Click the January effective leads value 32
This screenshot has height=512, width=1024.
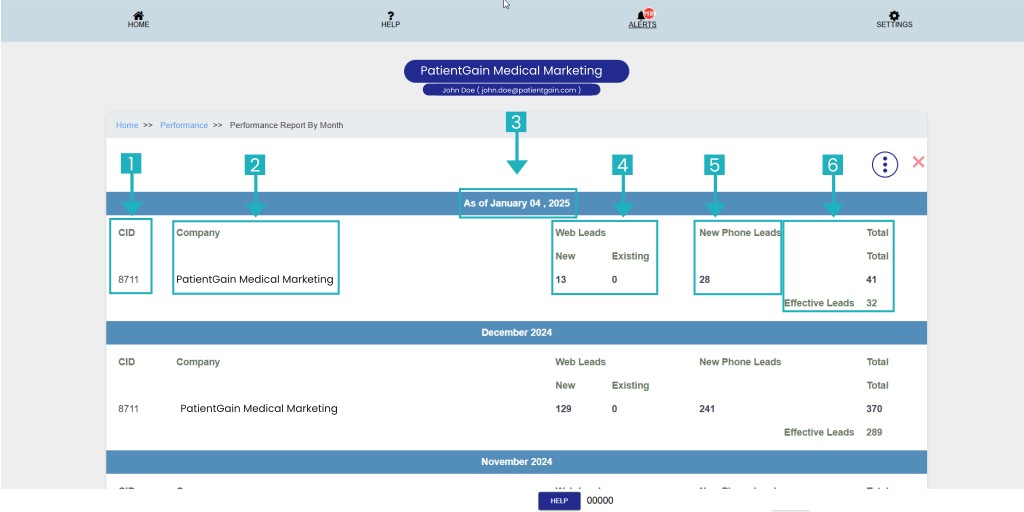(871, 304)
